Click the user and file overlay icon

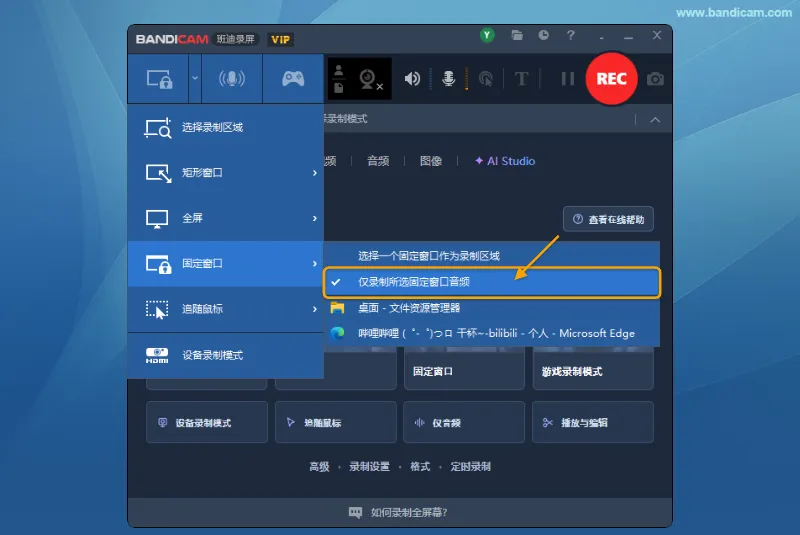coord(339,79)
